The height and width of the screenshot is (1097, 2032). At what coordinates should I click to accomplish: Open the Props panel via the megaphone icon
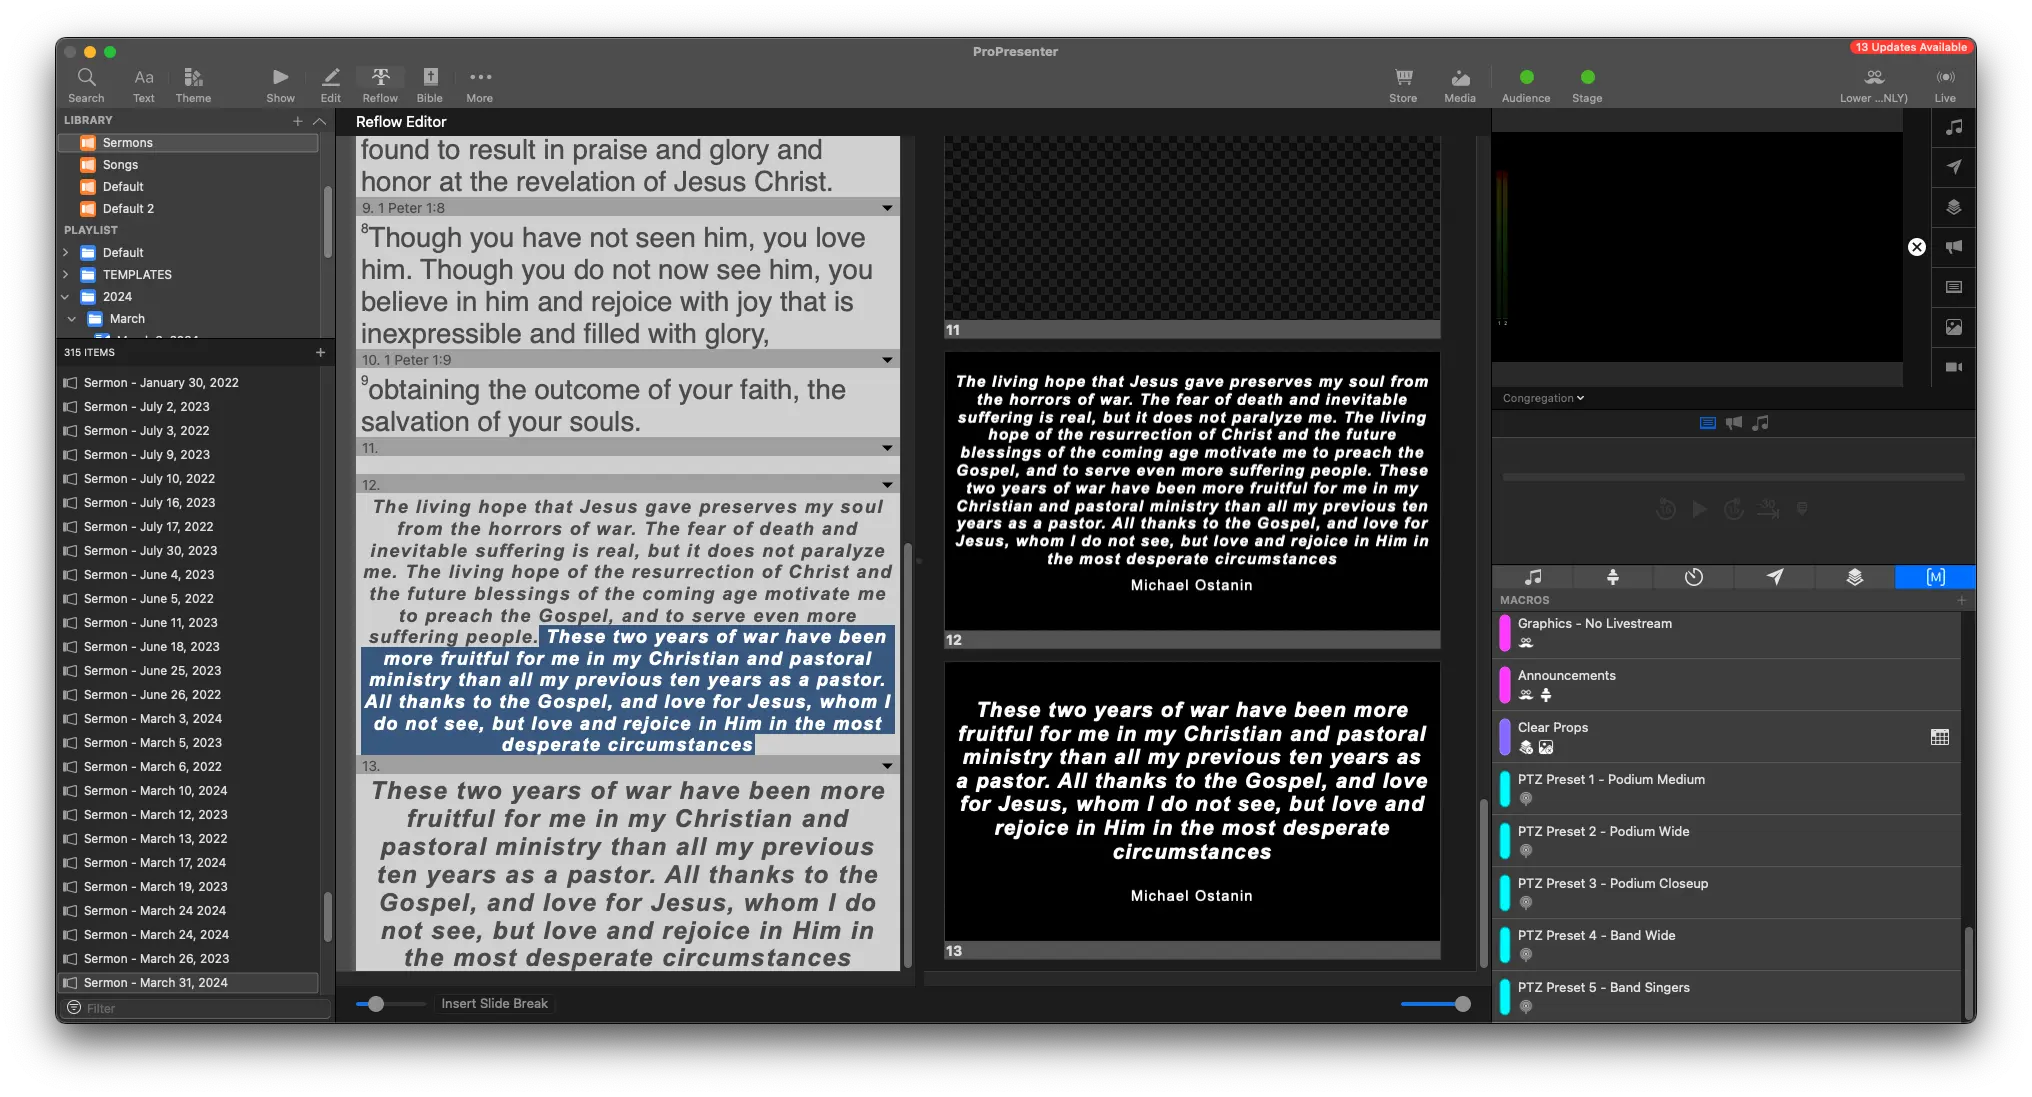pyautogui.click(x=1954, y=247)
